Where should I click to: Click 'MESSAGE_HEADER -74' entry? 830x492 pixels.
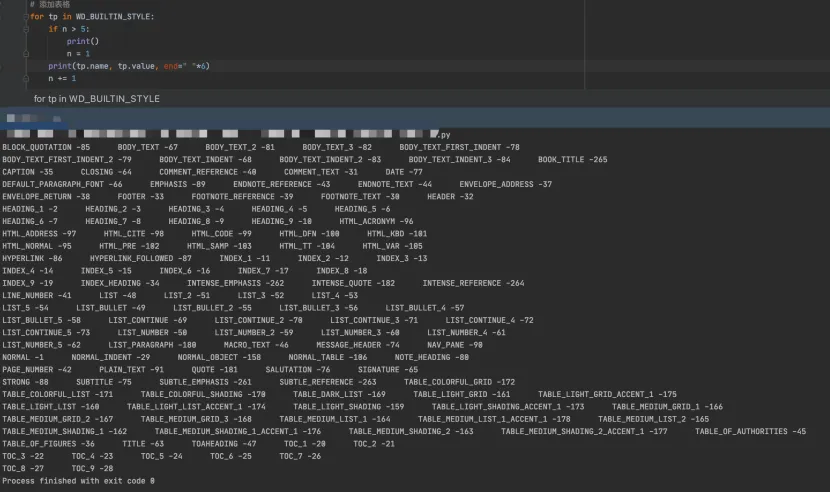click(358, 345)
